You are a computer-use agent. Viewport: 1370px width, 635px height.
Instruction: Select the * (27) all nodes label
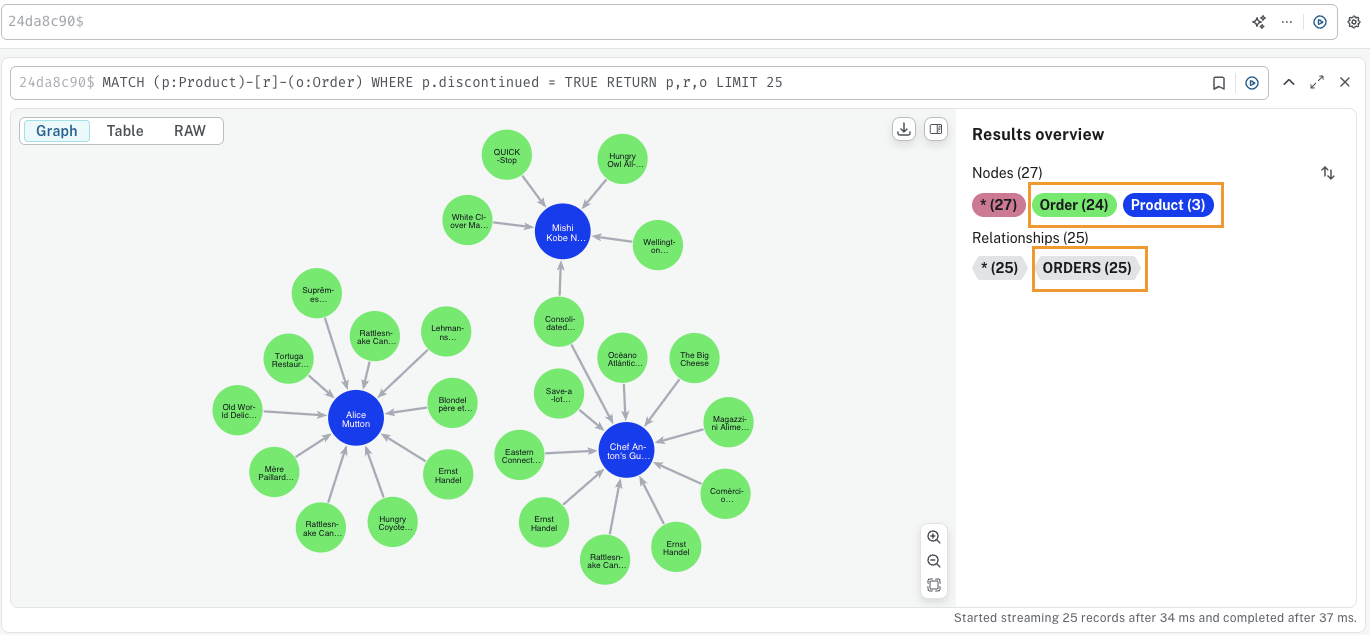point(999,205)
